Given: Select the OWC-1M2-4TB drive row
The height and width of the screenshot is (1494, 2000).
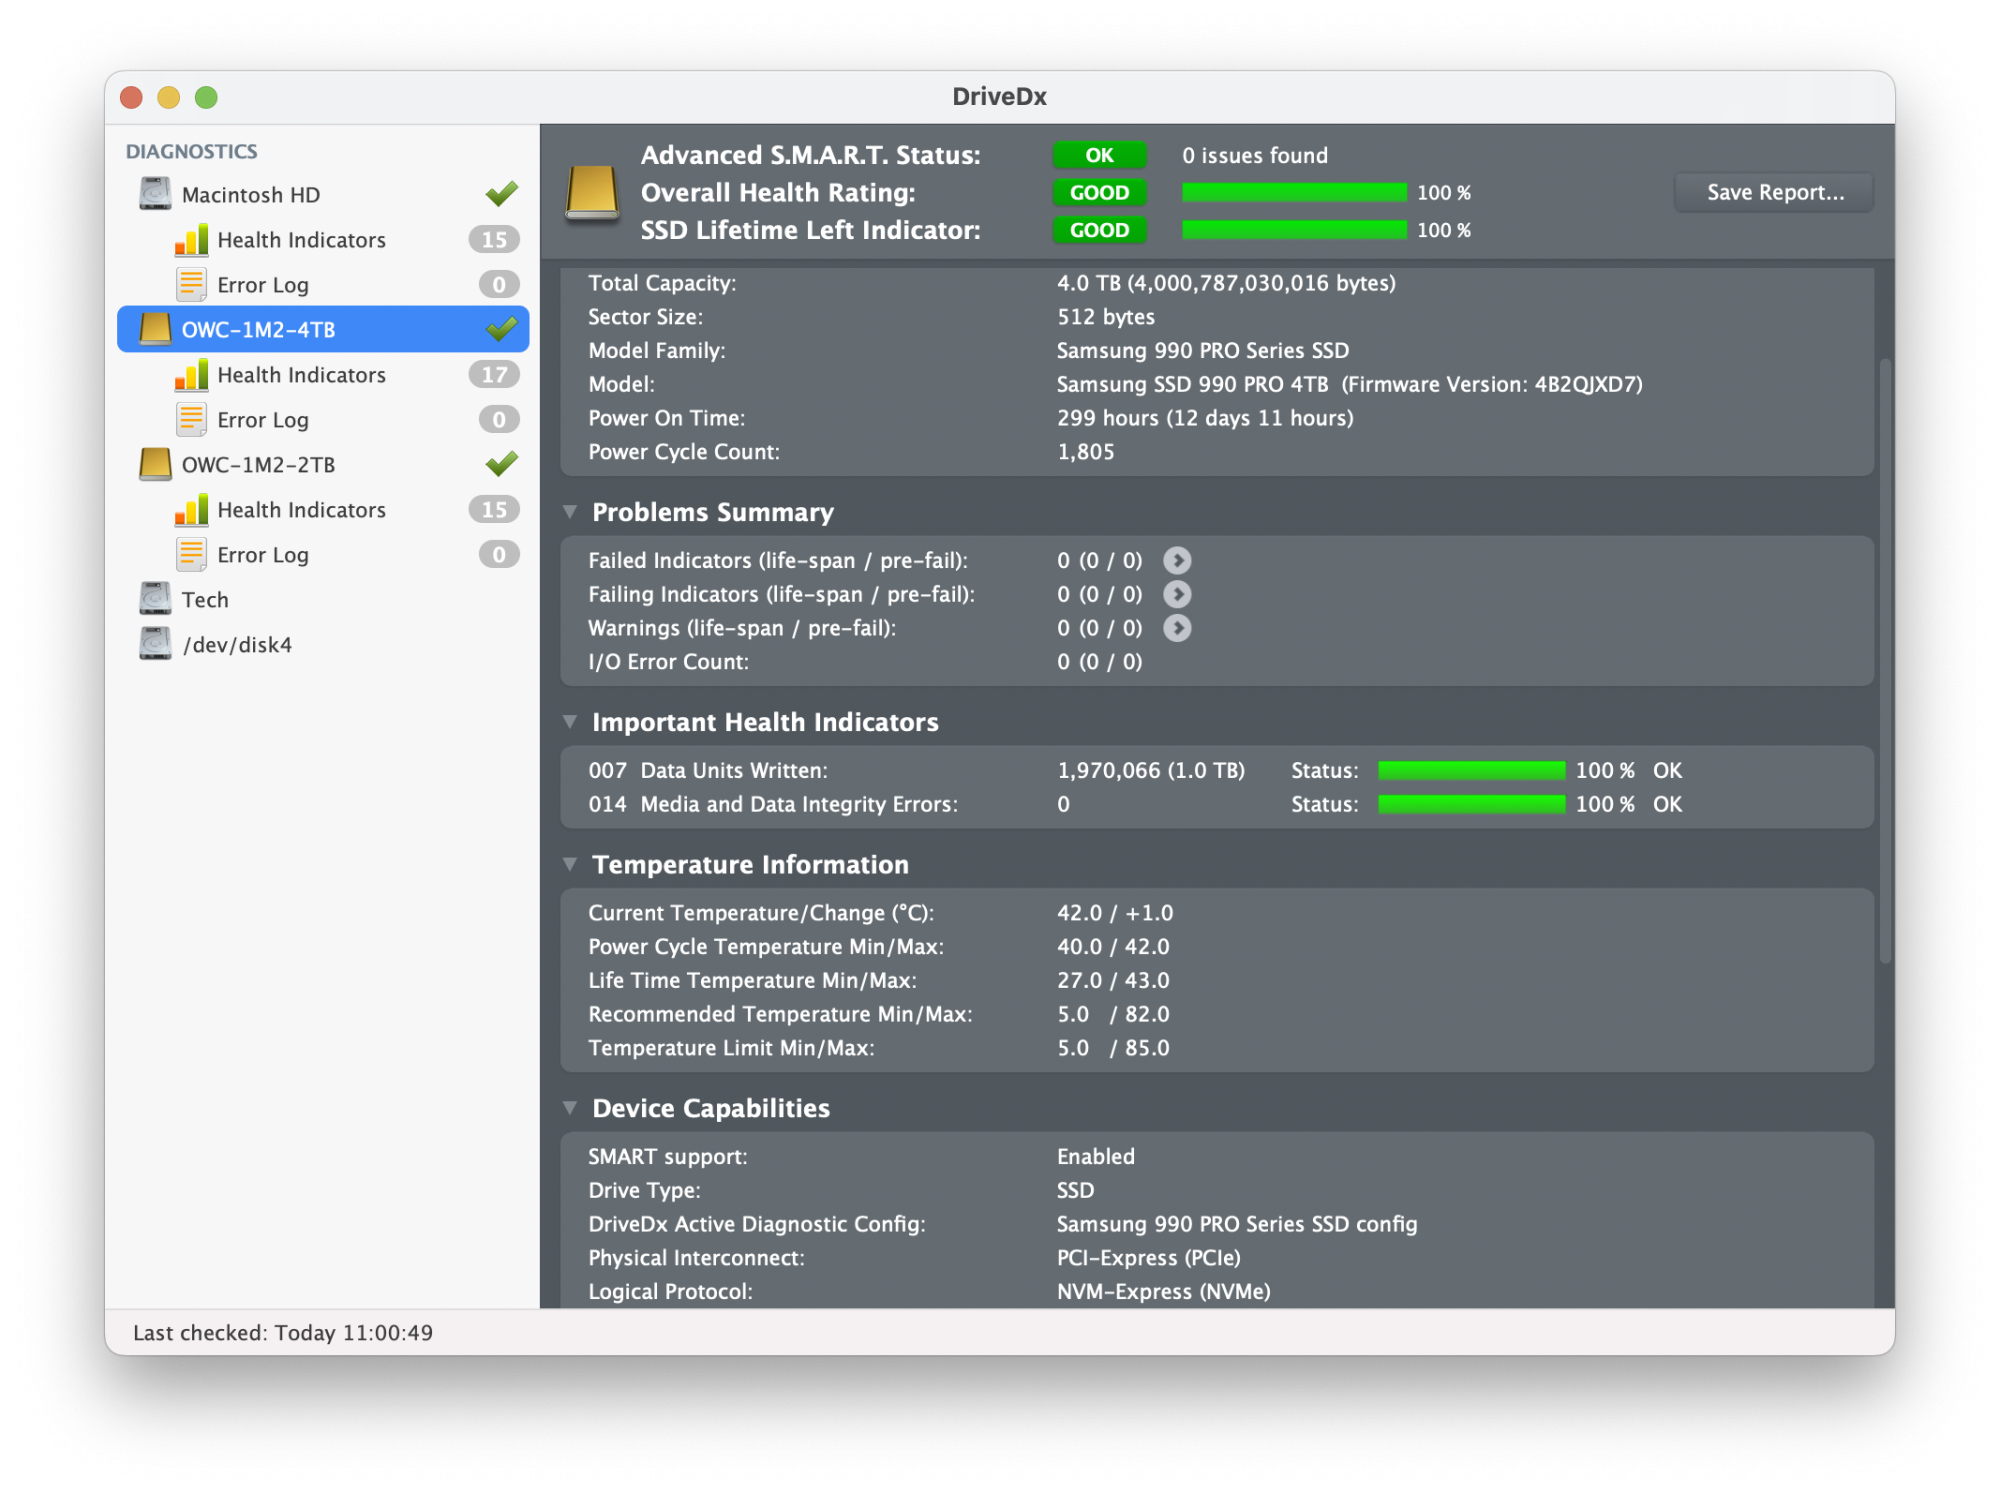Looking at the screenshot, I should [323, 329].
